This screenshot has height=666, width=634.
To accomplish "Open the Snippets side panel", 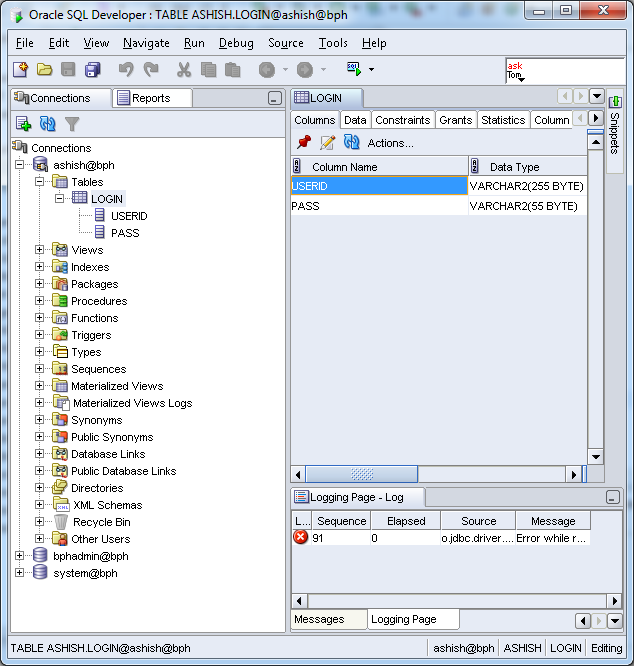I will click(x=614, y=130).
